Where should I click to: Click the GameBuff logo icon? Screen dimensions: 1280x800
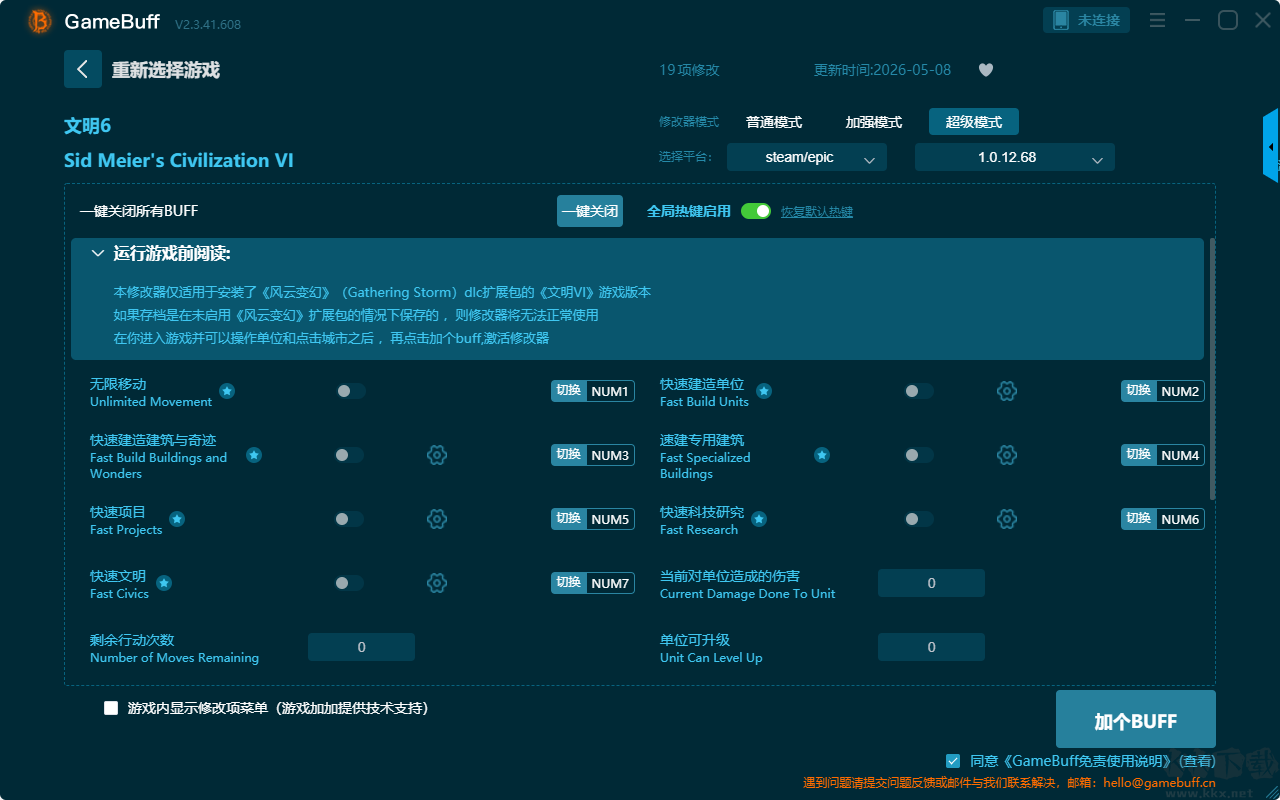coord(40,21)
